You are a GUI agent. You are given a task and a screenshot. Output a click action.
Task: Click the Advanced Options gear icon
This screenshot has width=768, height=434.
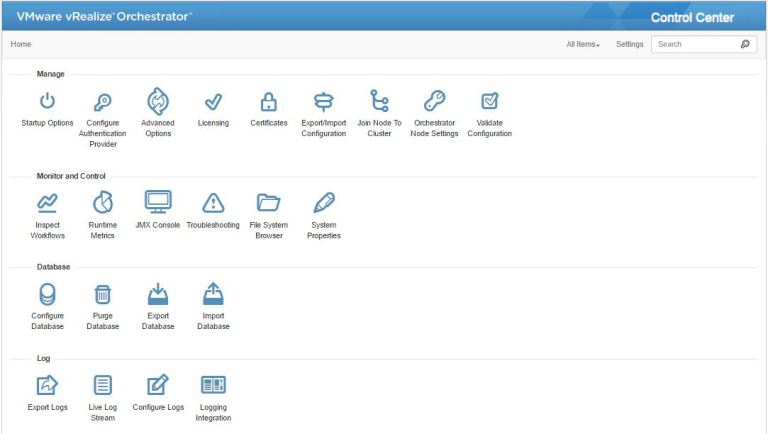pos(158,101)
